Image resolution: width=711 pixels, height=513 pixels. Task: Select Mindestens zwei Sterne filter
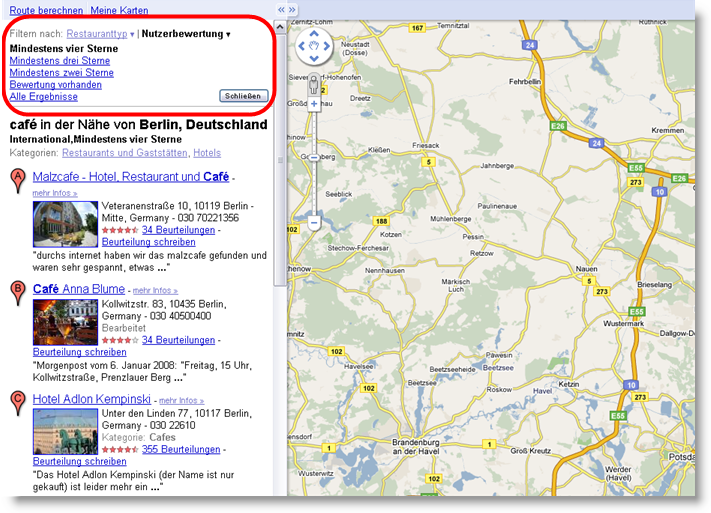pyautogui.click(x=62, y=73)
